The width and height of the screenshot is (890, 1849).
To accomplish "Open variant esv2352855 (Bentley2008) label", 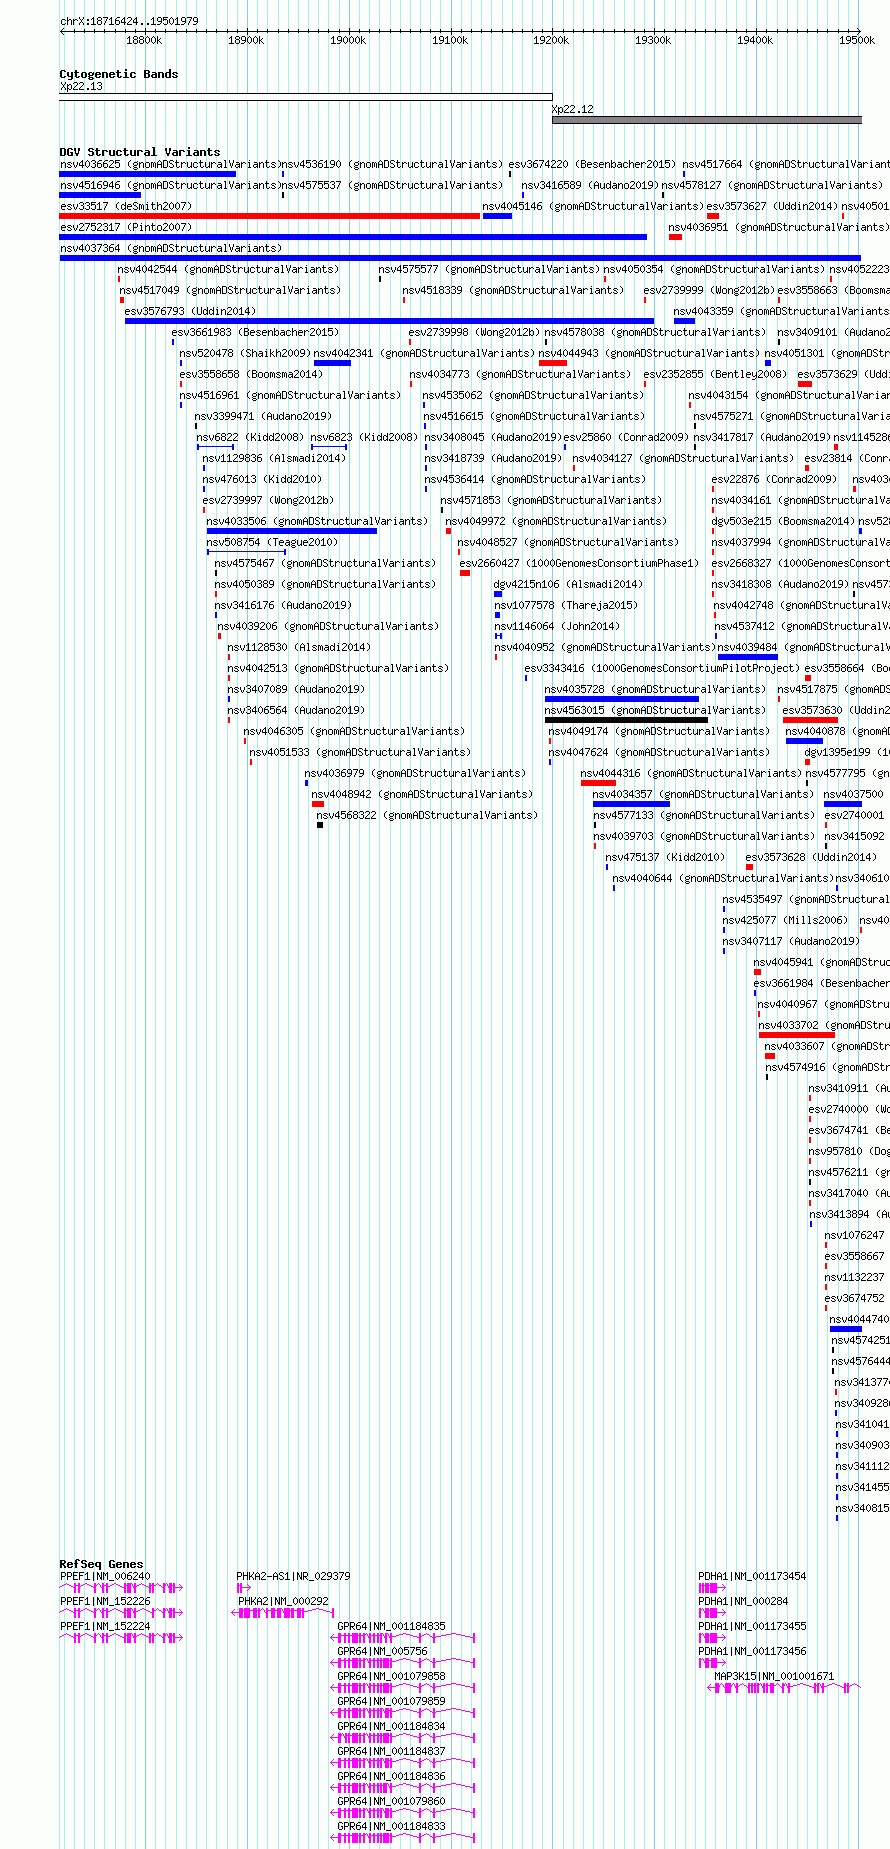I will point(715,374).
